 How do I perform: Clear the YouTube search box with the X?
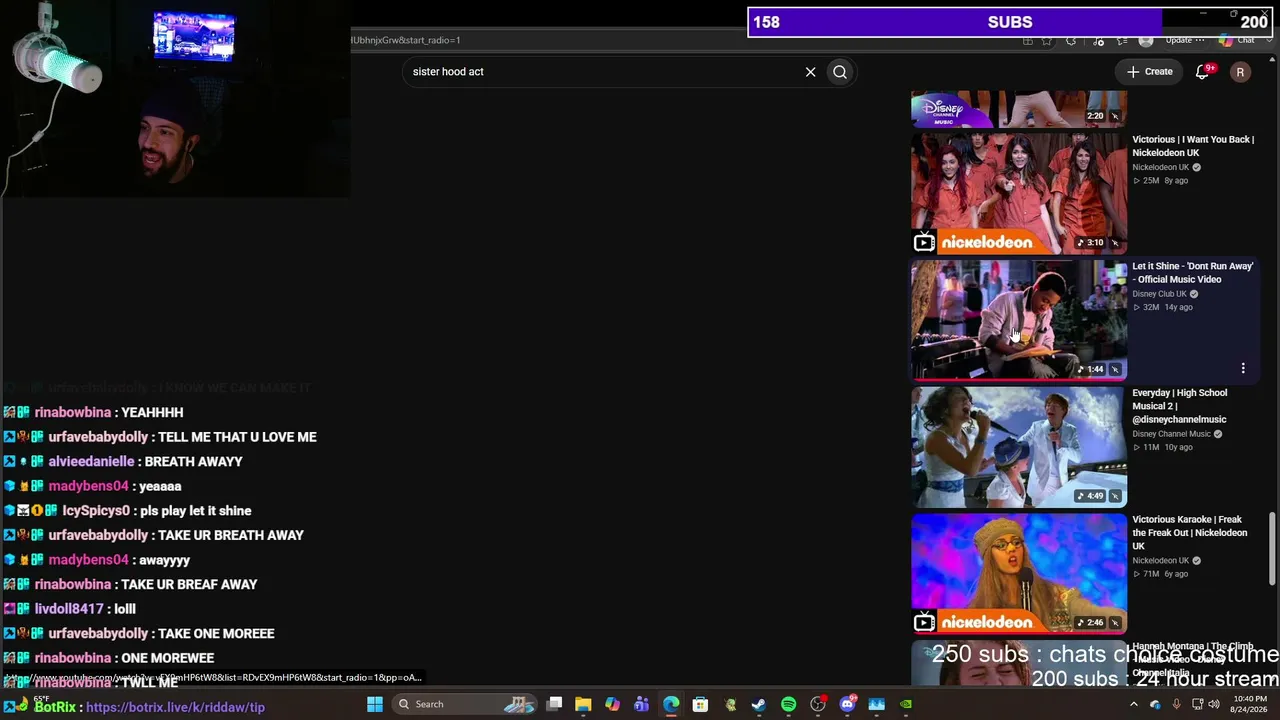pos(811,72)
